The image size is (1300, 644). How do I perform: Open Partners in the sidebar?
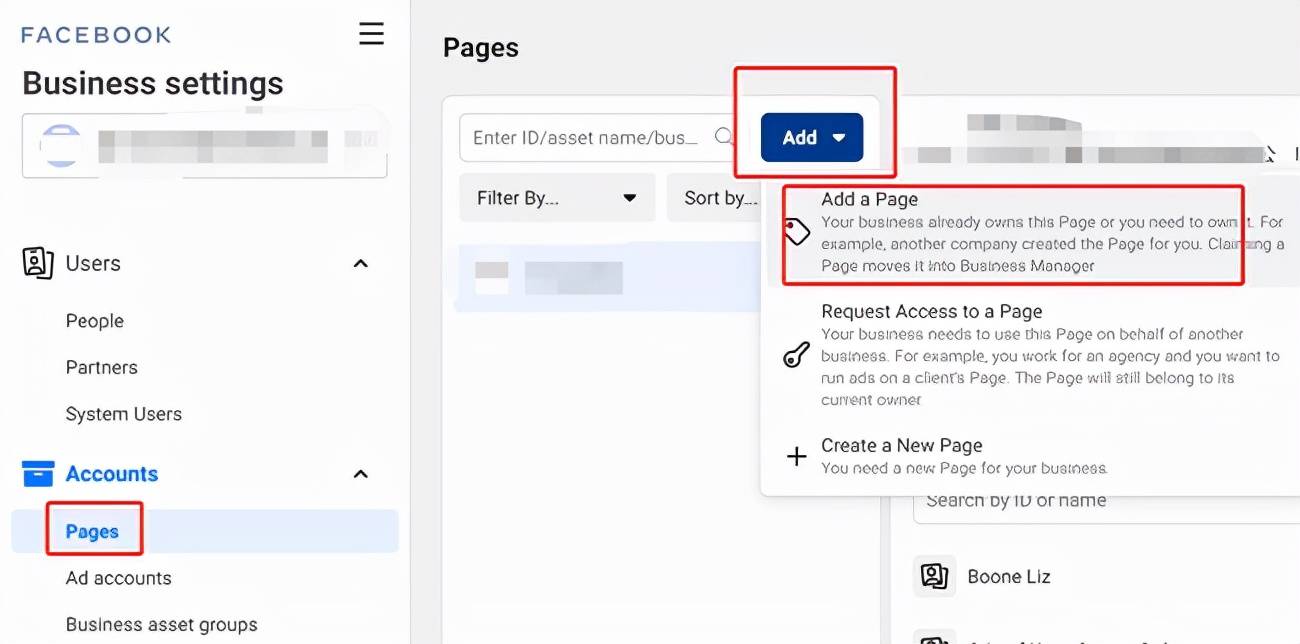(x=102, y=367)
